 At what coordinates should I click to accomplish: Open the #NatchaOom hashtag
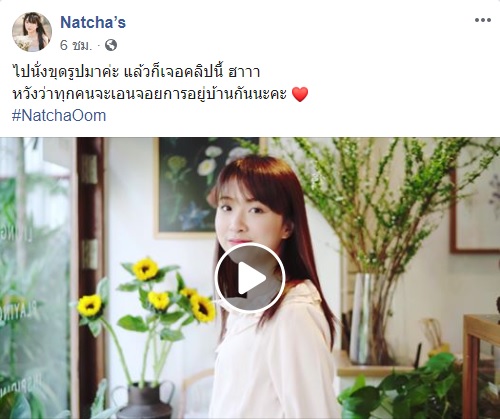coord(59,116)
